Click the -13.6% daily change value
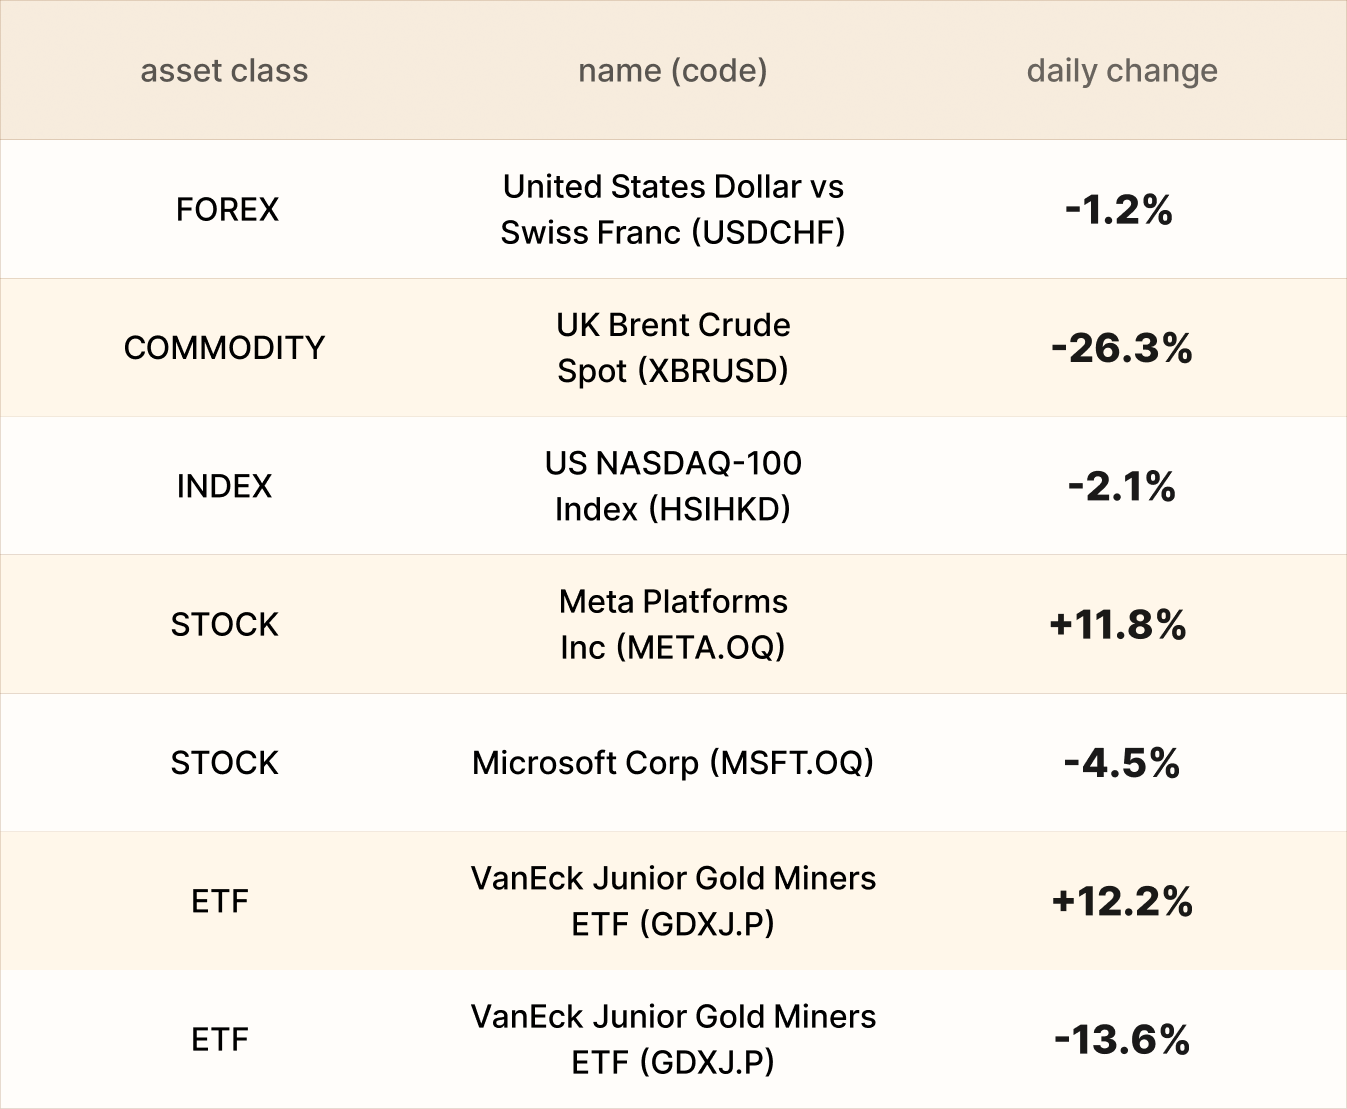Image resolution: width=1347 pixels, height=1109 pixels. [x=1121, y=1040]
